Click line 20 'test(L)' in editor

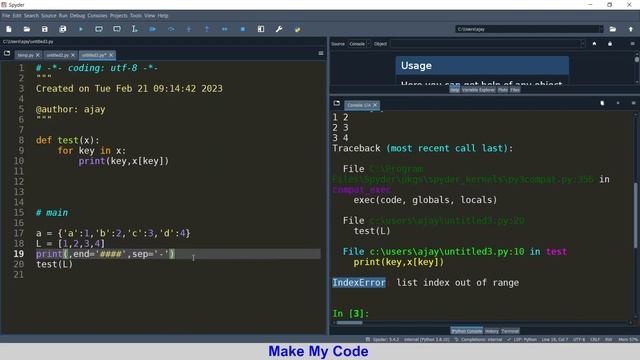click(55, 264)
